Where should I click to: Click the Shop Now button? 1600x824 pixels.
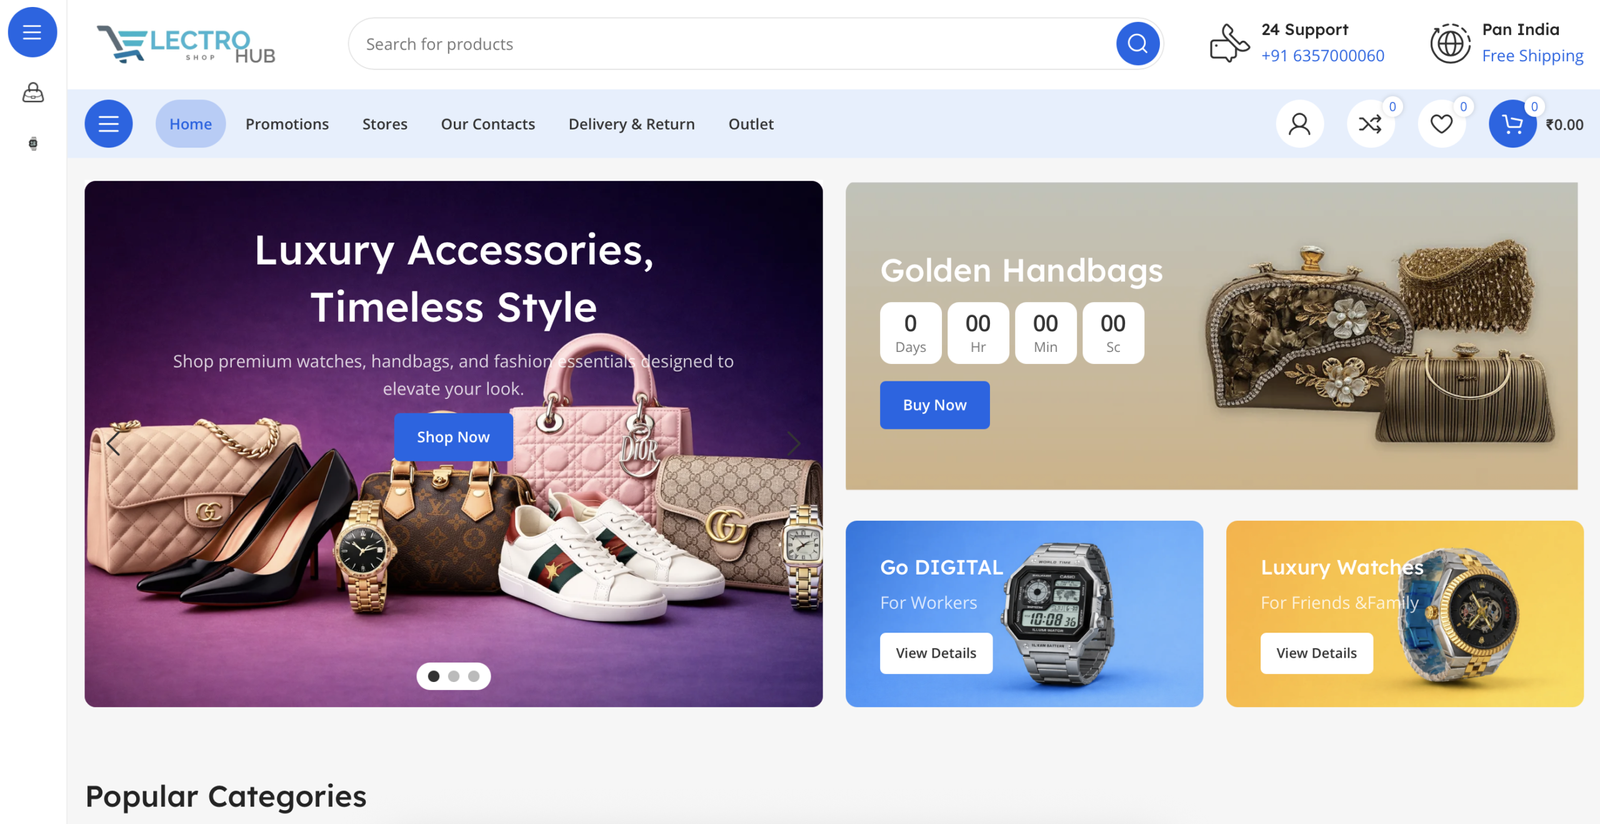click(453, 437)
